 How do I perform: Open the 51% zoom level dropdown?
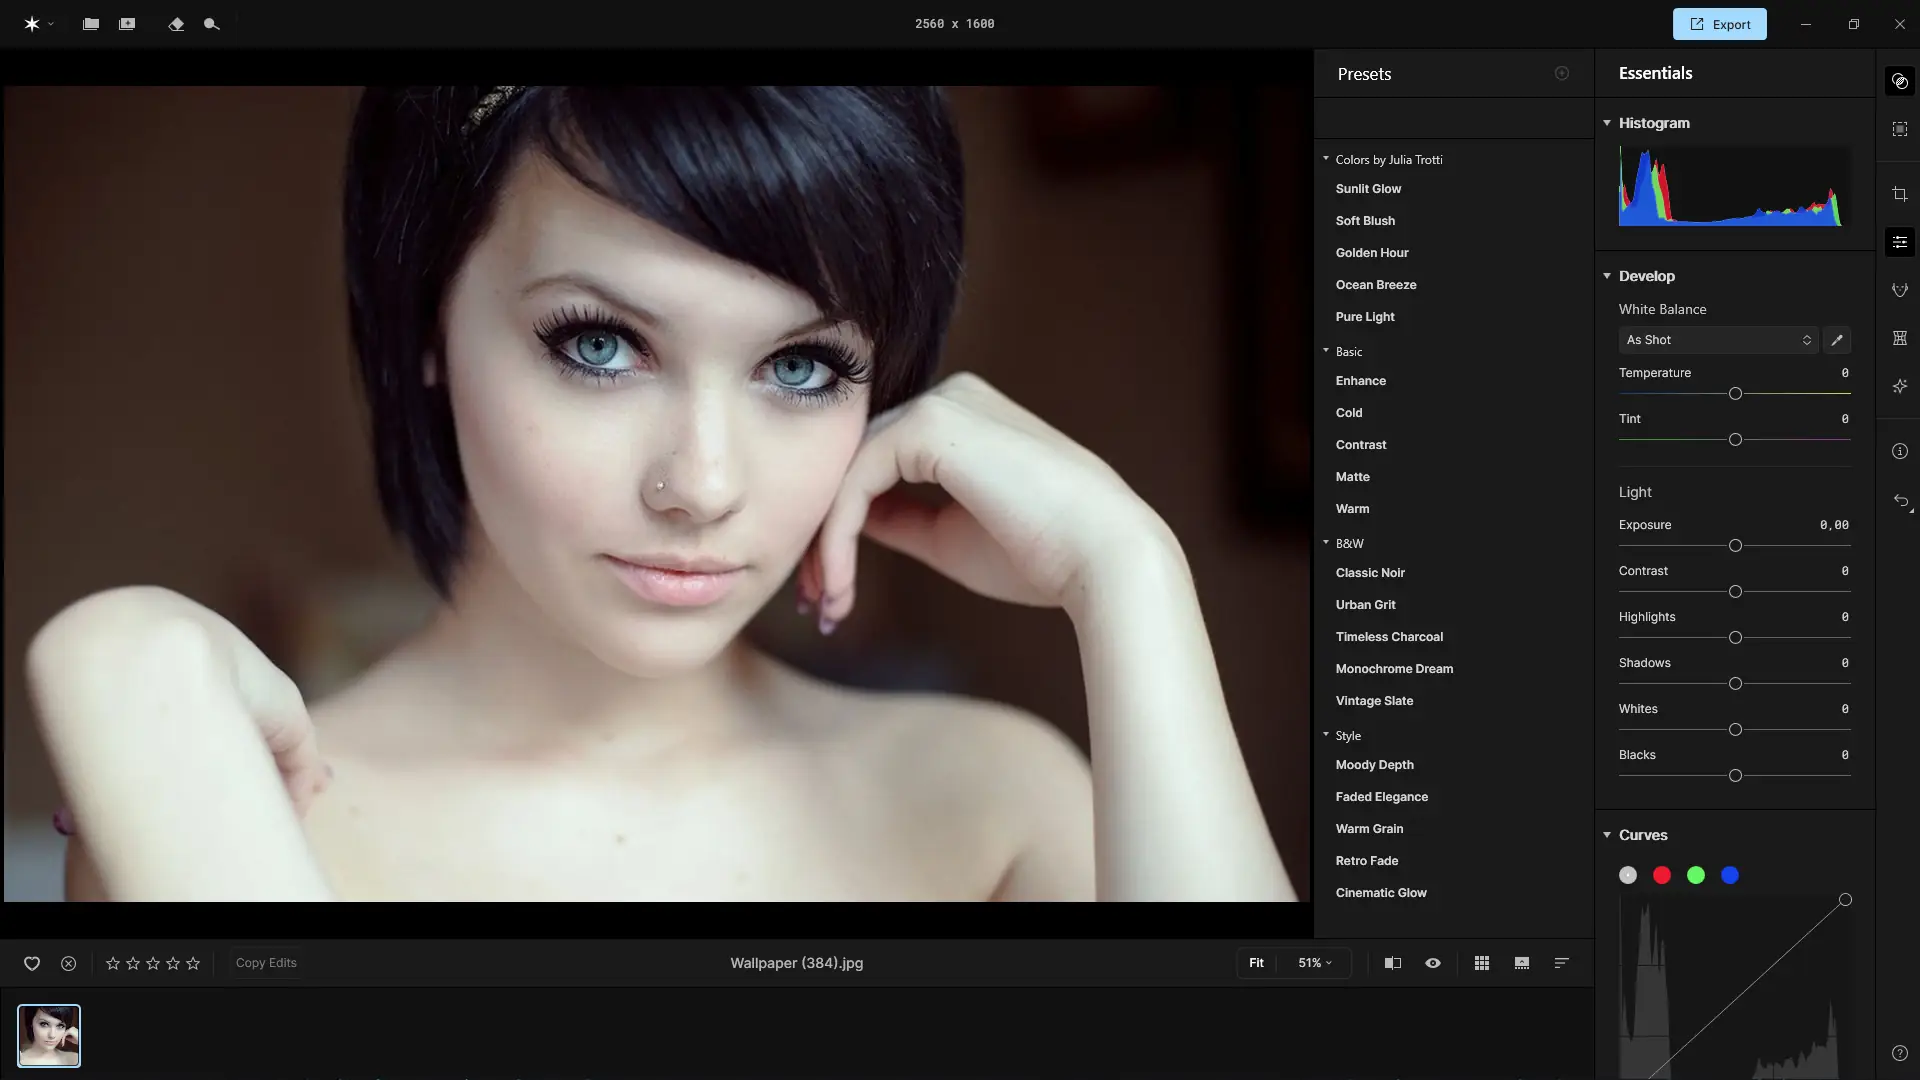point(1314,963)
